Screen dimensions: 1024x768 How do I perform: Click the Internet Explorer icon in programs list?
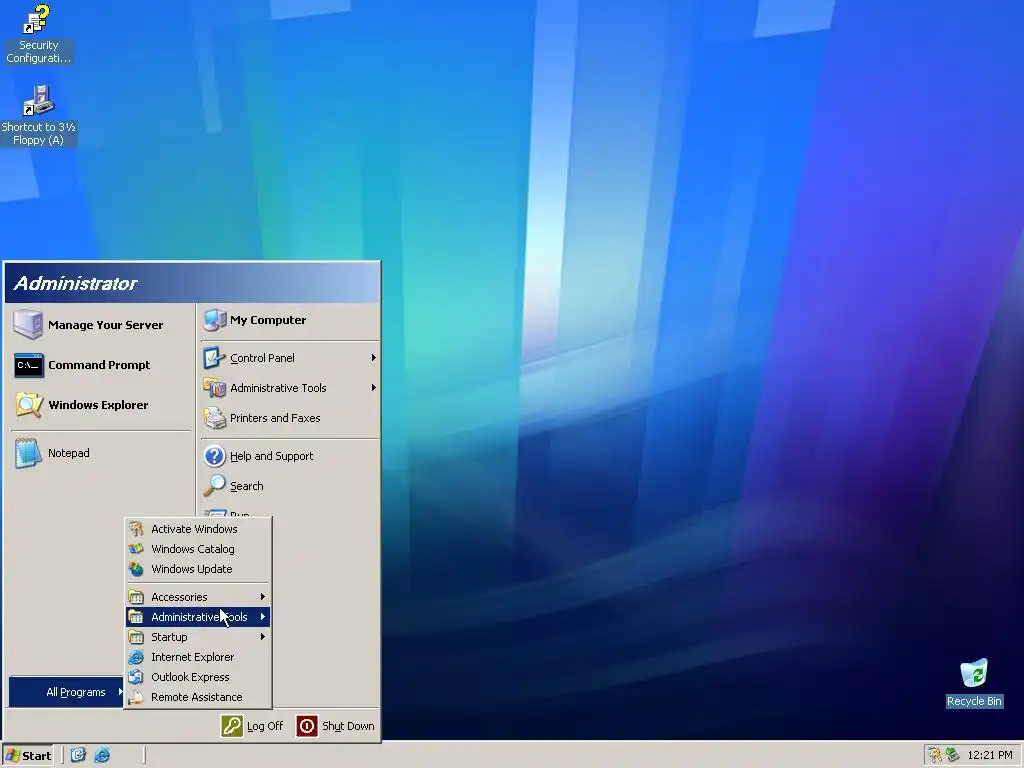(x=136, y=657)
